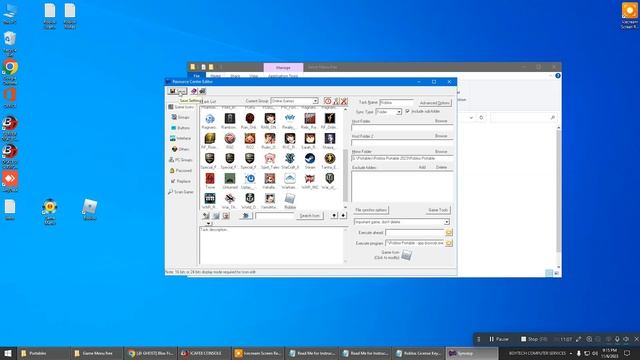Select the Trove game icon
Screen dimensions: 640x360
[x=210, y=178]
